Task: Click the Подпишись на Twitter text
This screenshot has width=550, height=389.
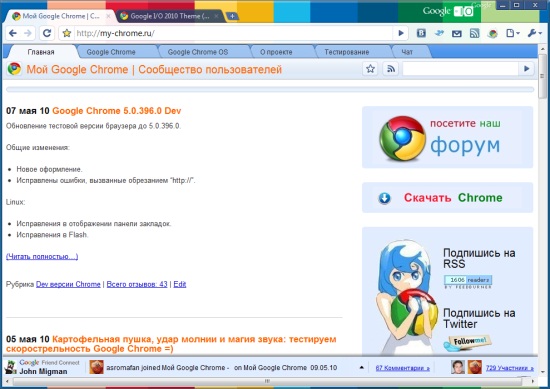Action: [479, 318]
